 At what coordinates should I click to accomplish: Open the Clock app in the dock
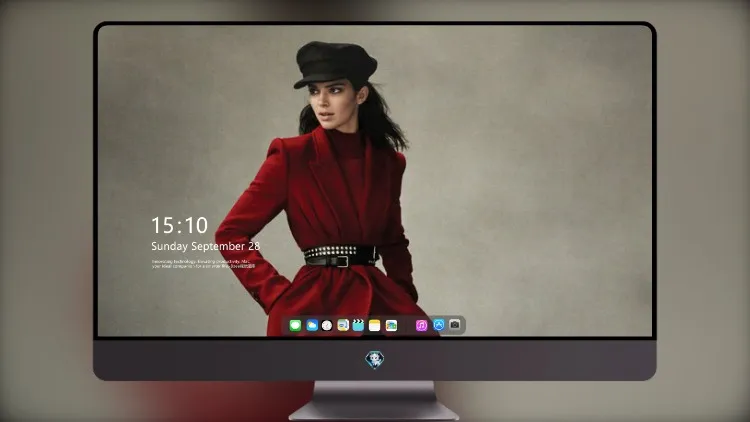pyautogui.click(x=327, y=325)
